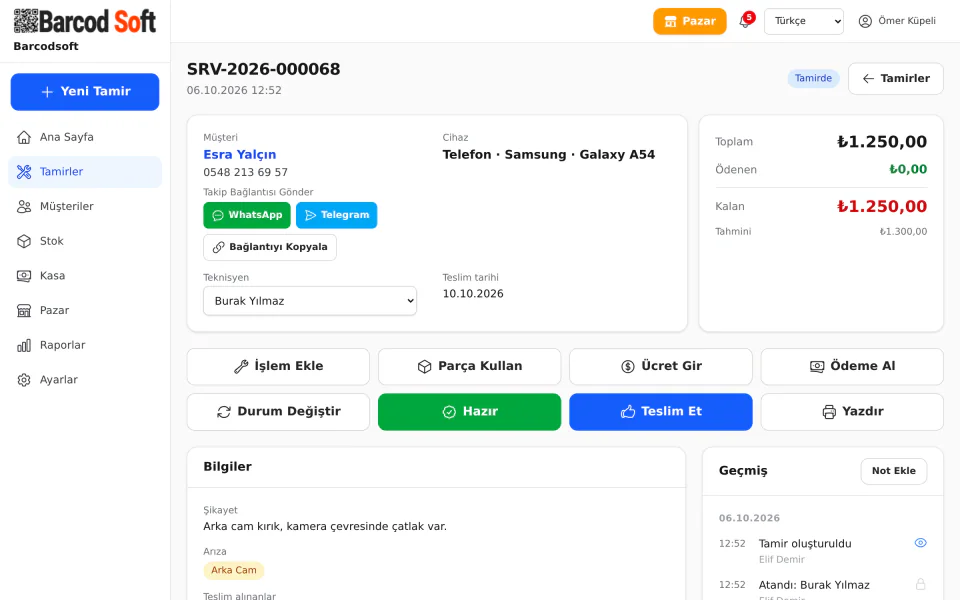Click device text Telefon · Samsung · Galaxy A54
The image size is (960, 600).
coord(549,154)
